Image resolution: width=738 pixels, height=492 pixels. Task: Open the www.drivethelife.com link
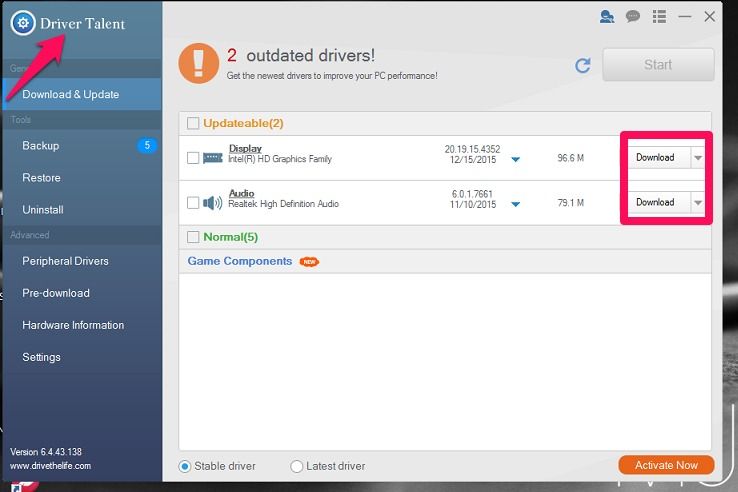pyautogui.click(x=50, y=466)
